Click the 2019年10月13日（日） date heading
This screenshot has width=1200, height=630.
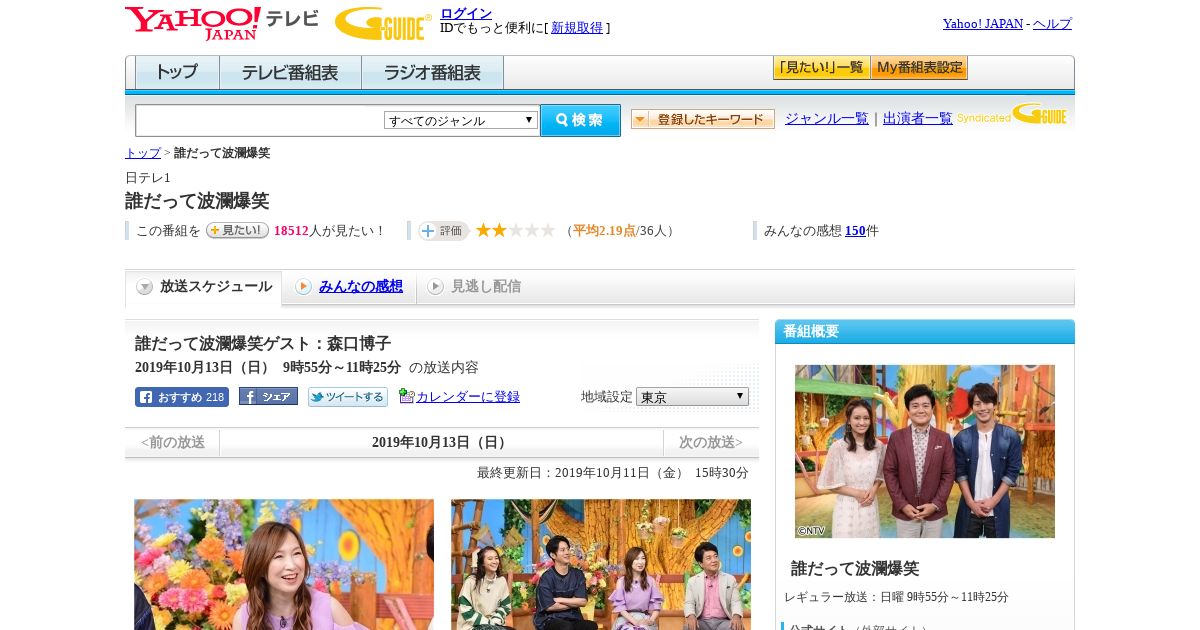pos(441,442)
